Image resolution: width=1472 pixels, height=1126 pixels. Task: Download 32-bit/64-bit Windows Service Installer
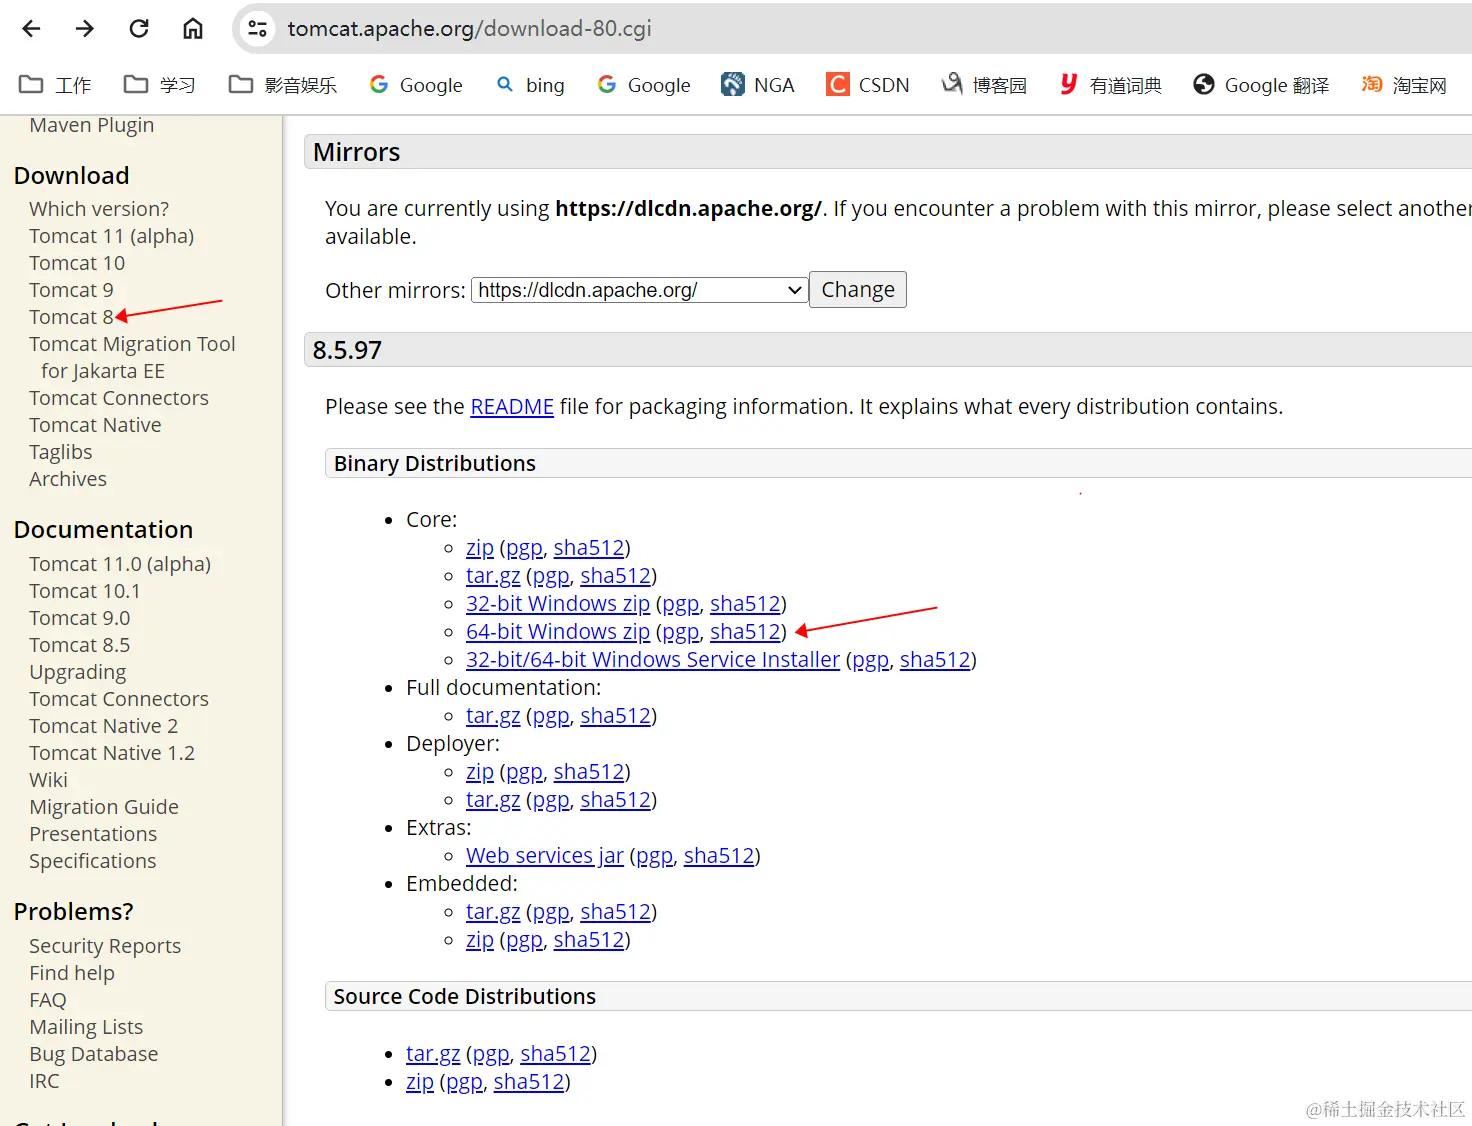pos(653,660)
